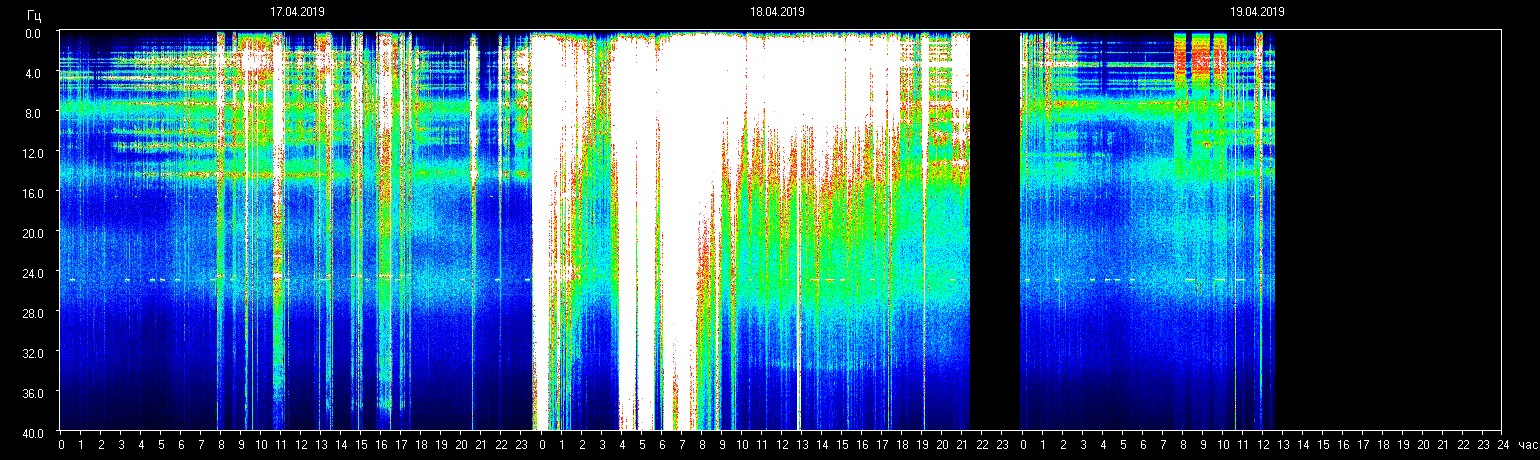This screenshot has width=1540, height=460.
Task: Click the час hour unit label
Action: [1527, 445]
